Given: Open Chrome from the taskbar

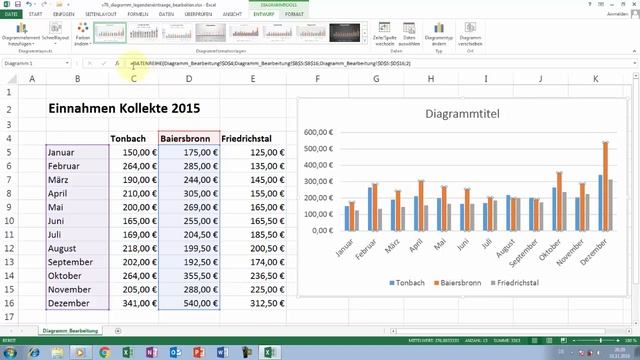Looking at the screenshot, I should 104,352.
